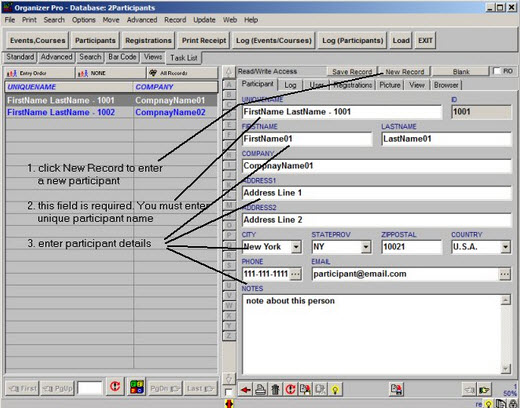The image size is (520, 408).
Task: Click the next record hand icon
Action: click(x=484, y=389)
